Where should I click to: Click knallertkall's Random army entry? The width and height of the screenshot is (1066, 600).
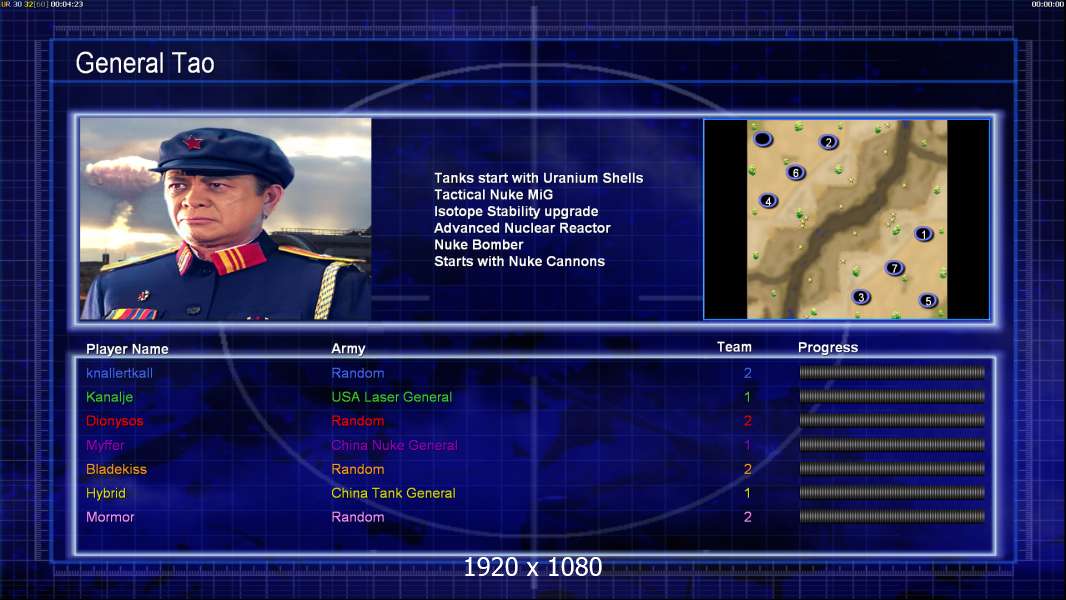click(x=358, y=373)
